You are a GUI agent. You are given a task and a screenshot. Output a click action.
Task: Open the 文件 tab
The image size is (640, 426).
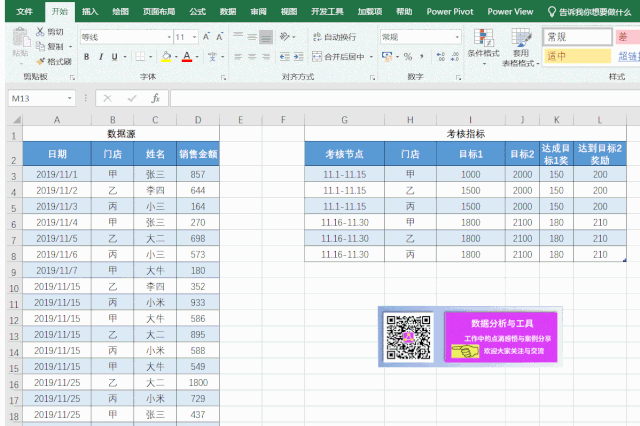coord(24,12)
